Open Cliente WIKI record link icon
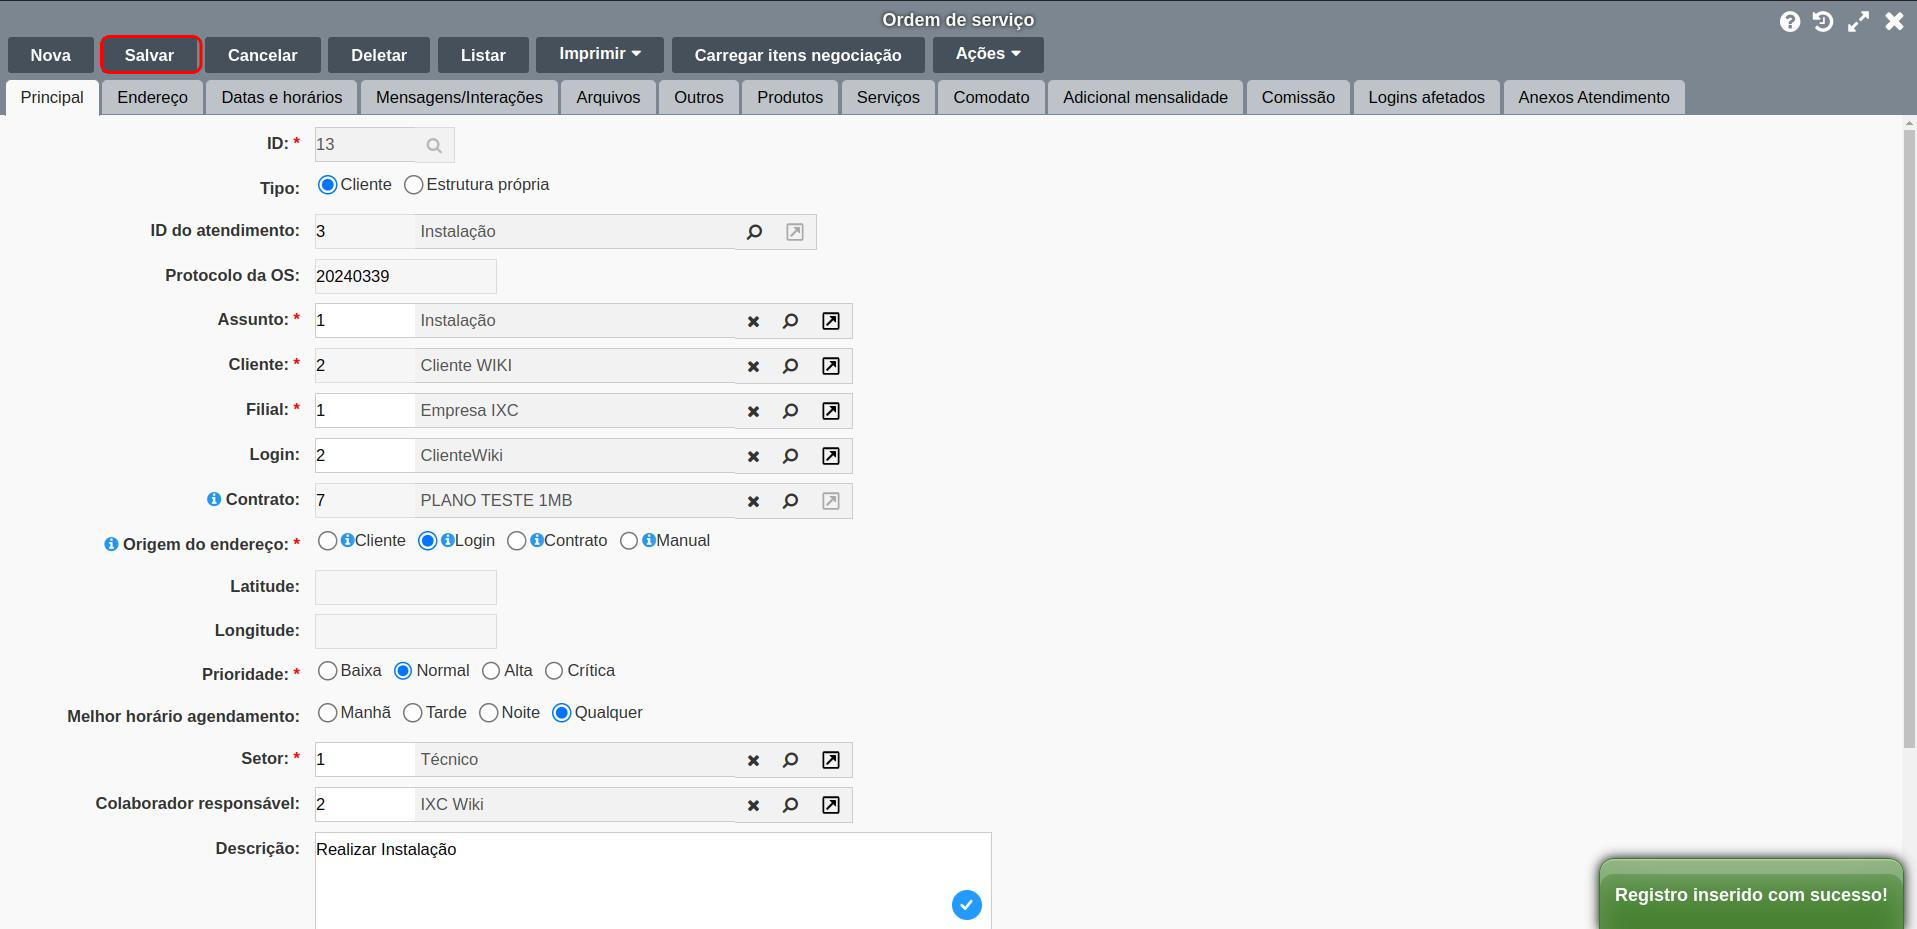This screenshot has width=1917, height=929. pyautogui.click(x=831, y=366)
